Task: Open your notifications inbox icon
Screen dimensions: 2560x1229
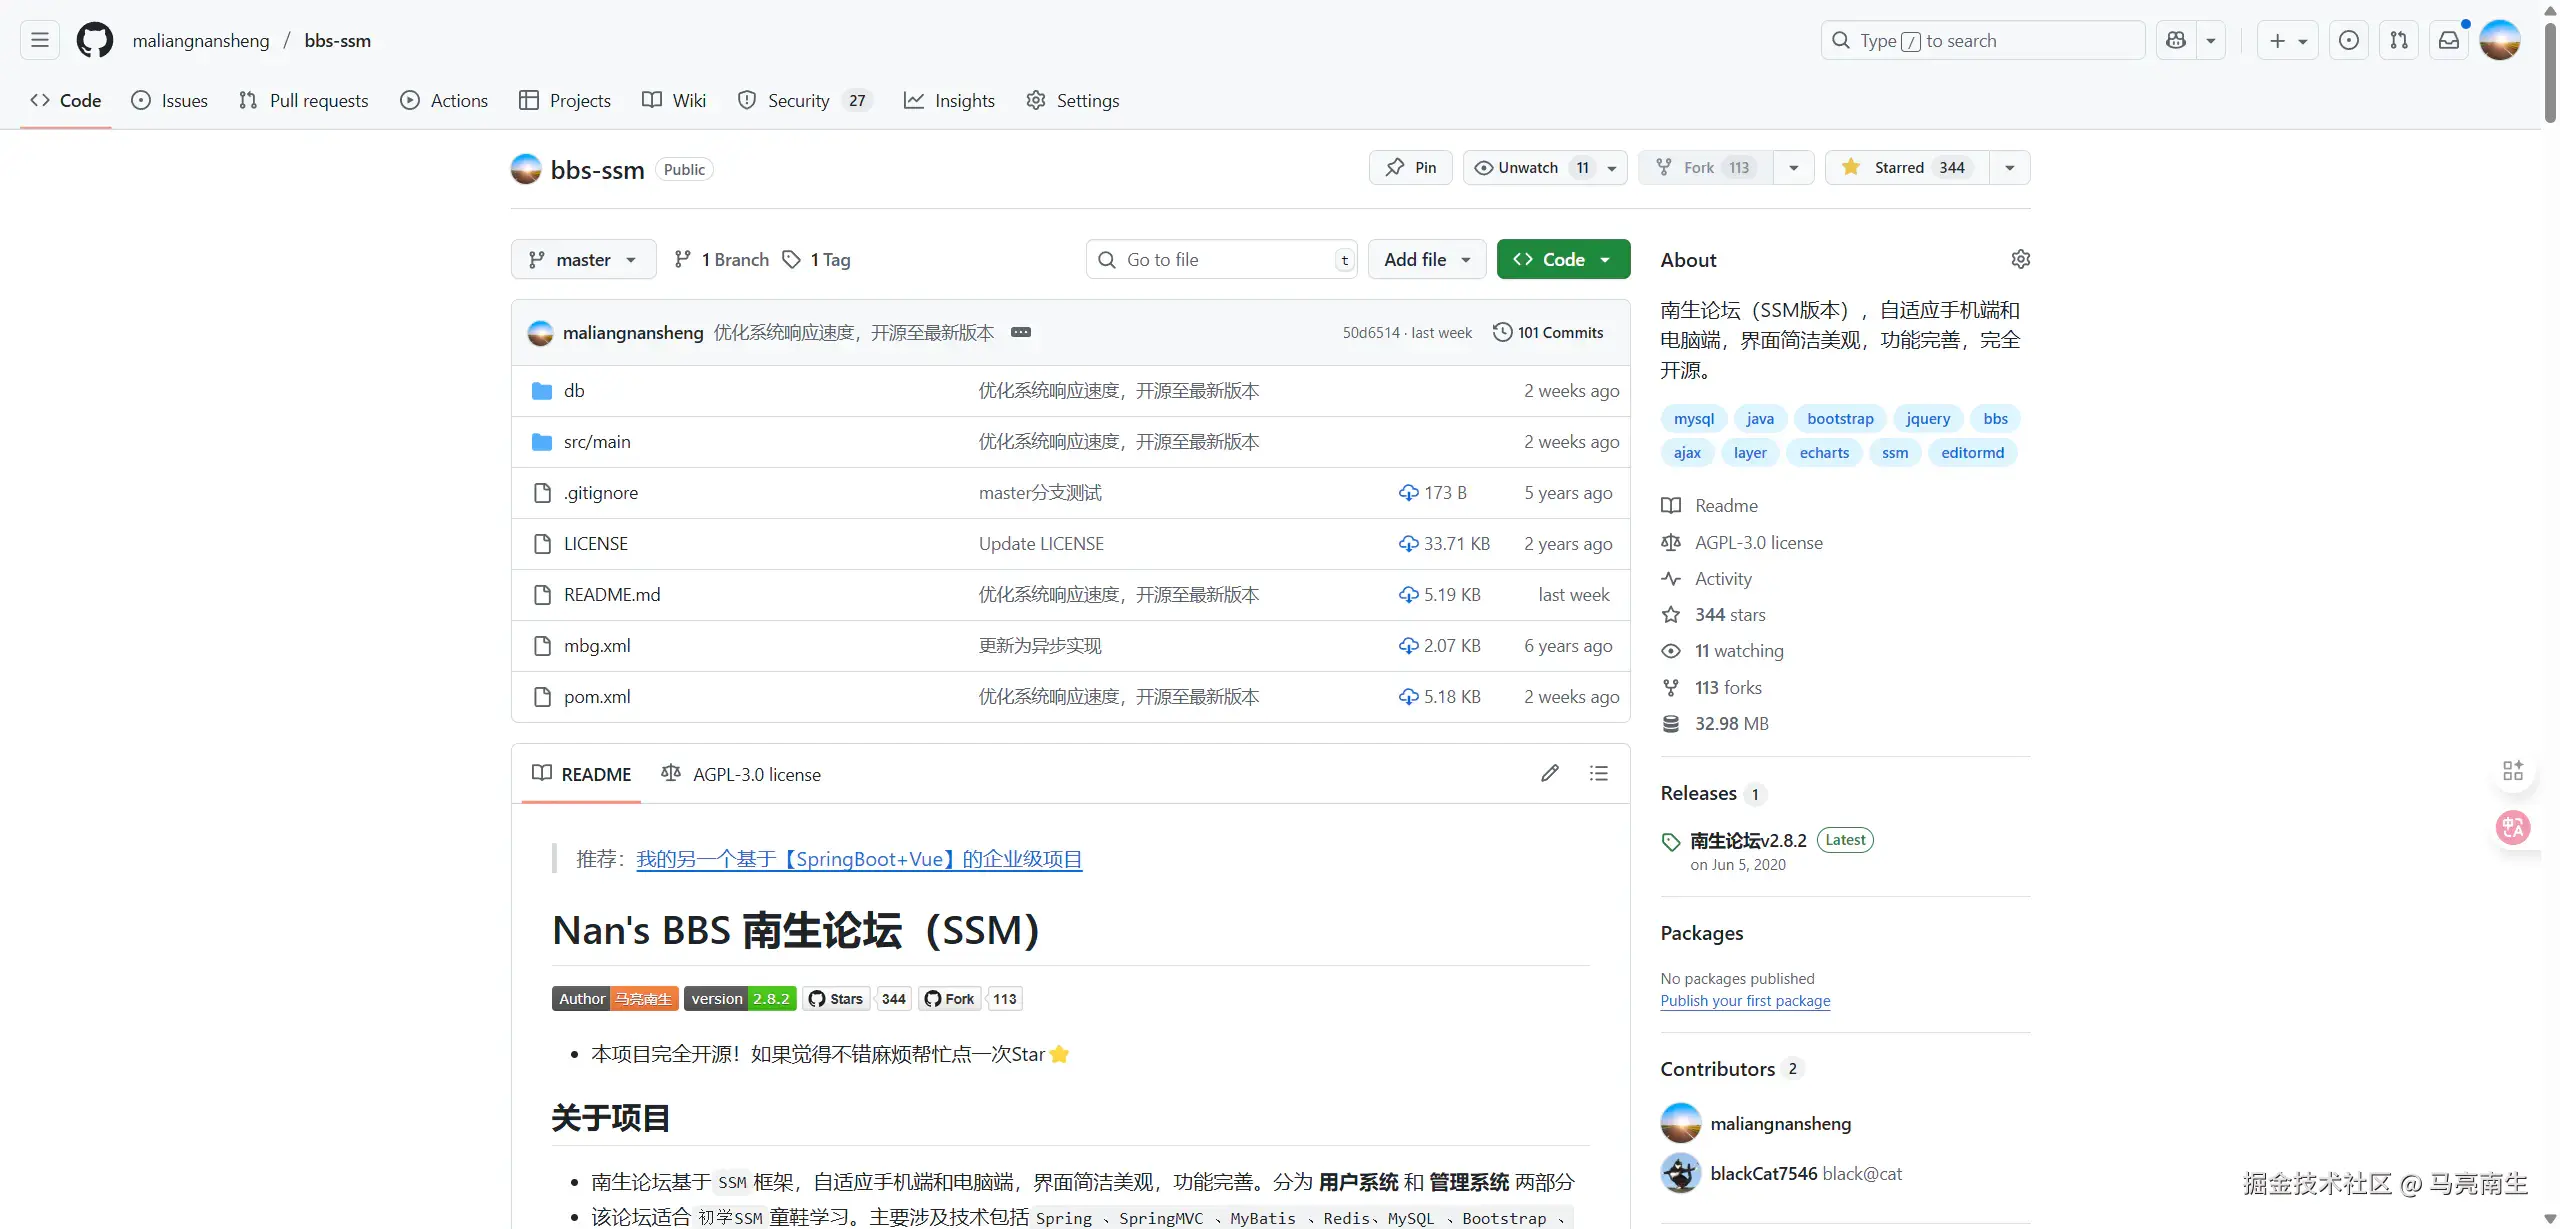Action: pos(2449,40)
